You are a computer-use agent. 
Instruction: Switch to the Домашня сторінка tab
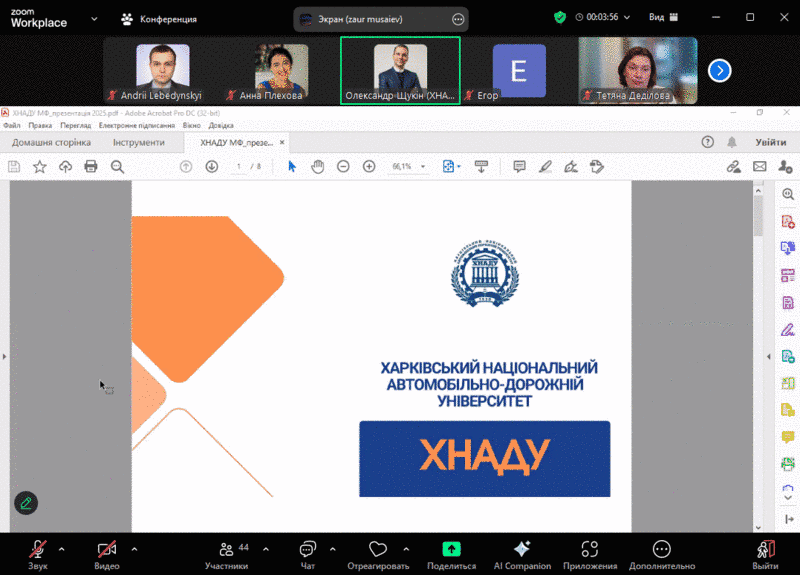point(52,142)
